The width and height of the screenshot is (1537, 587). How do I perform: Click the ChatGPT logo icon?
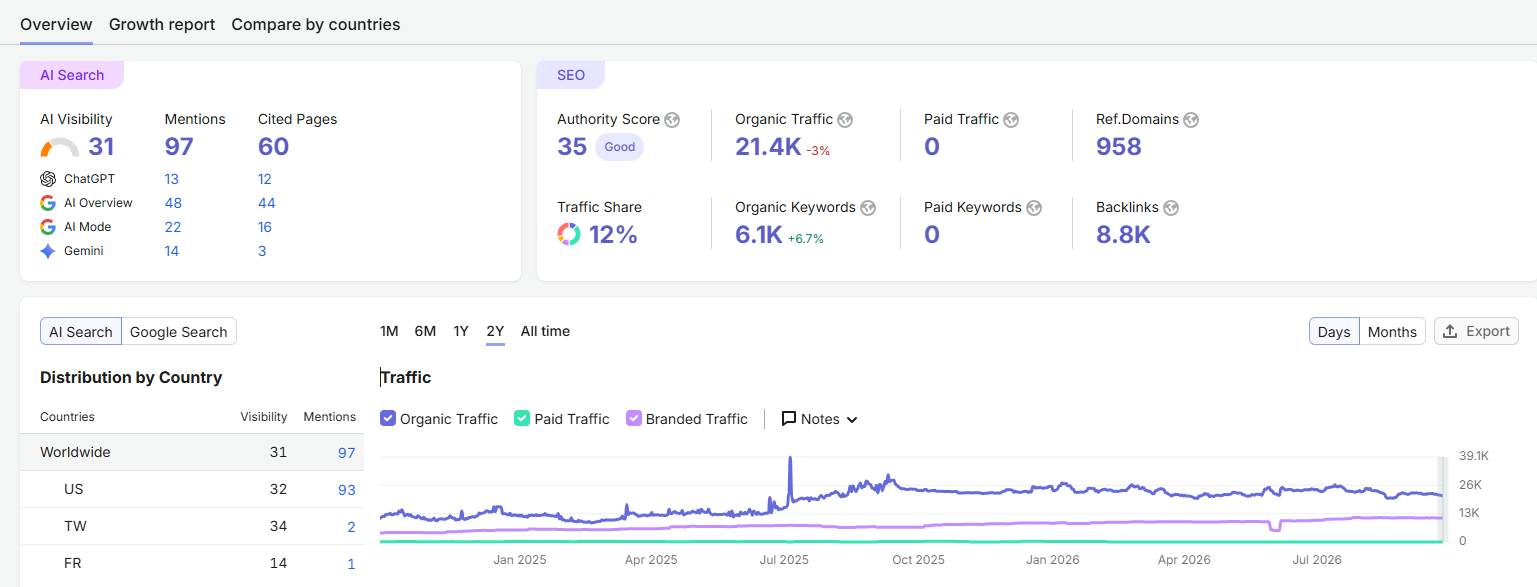[x=48, y=179]
